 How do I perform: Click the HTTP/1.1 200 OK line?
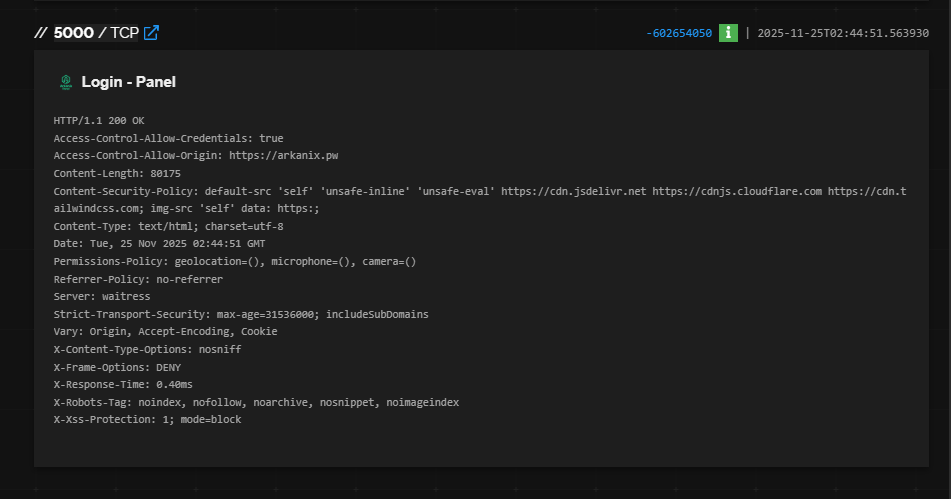click(x=99, y=121)
